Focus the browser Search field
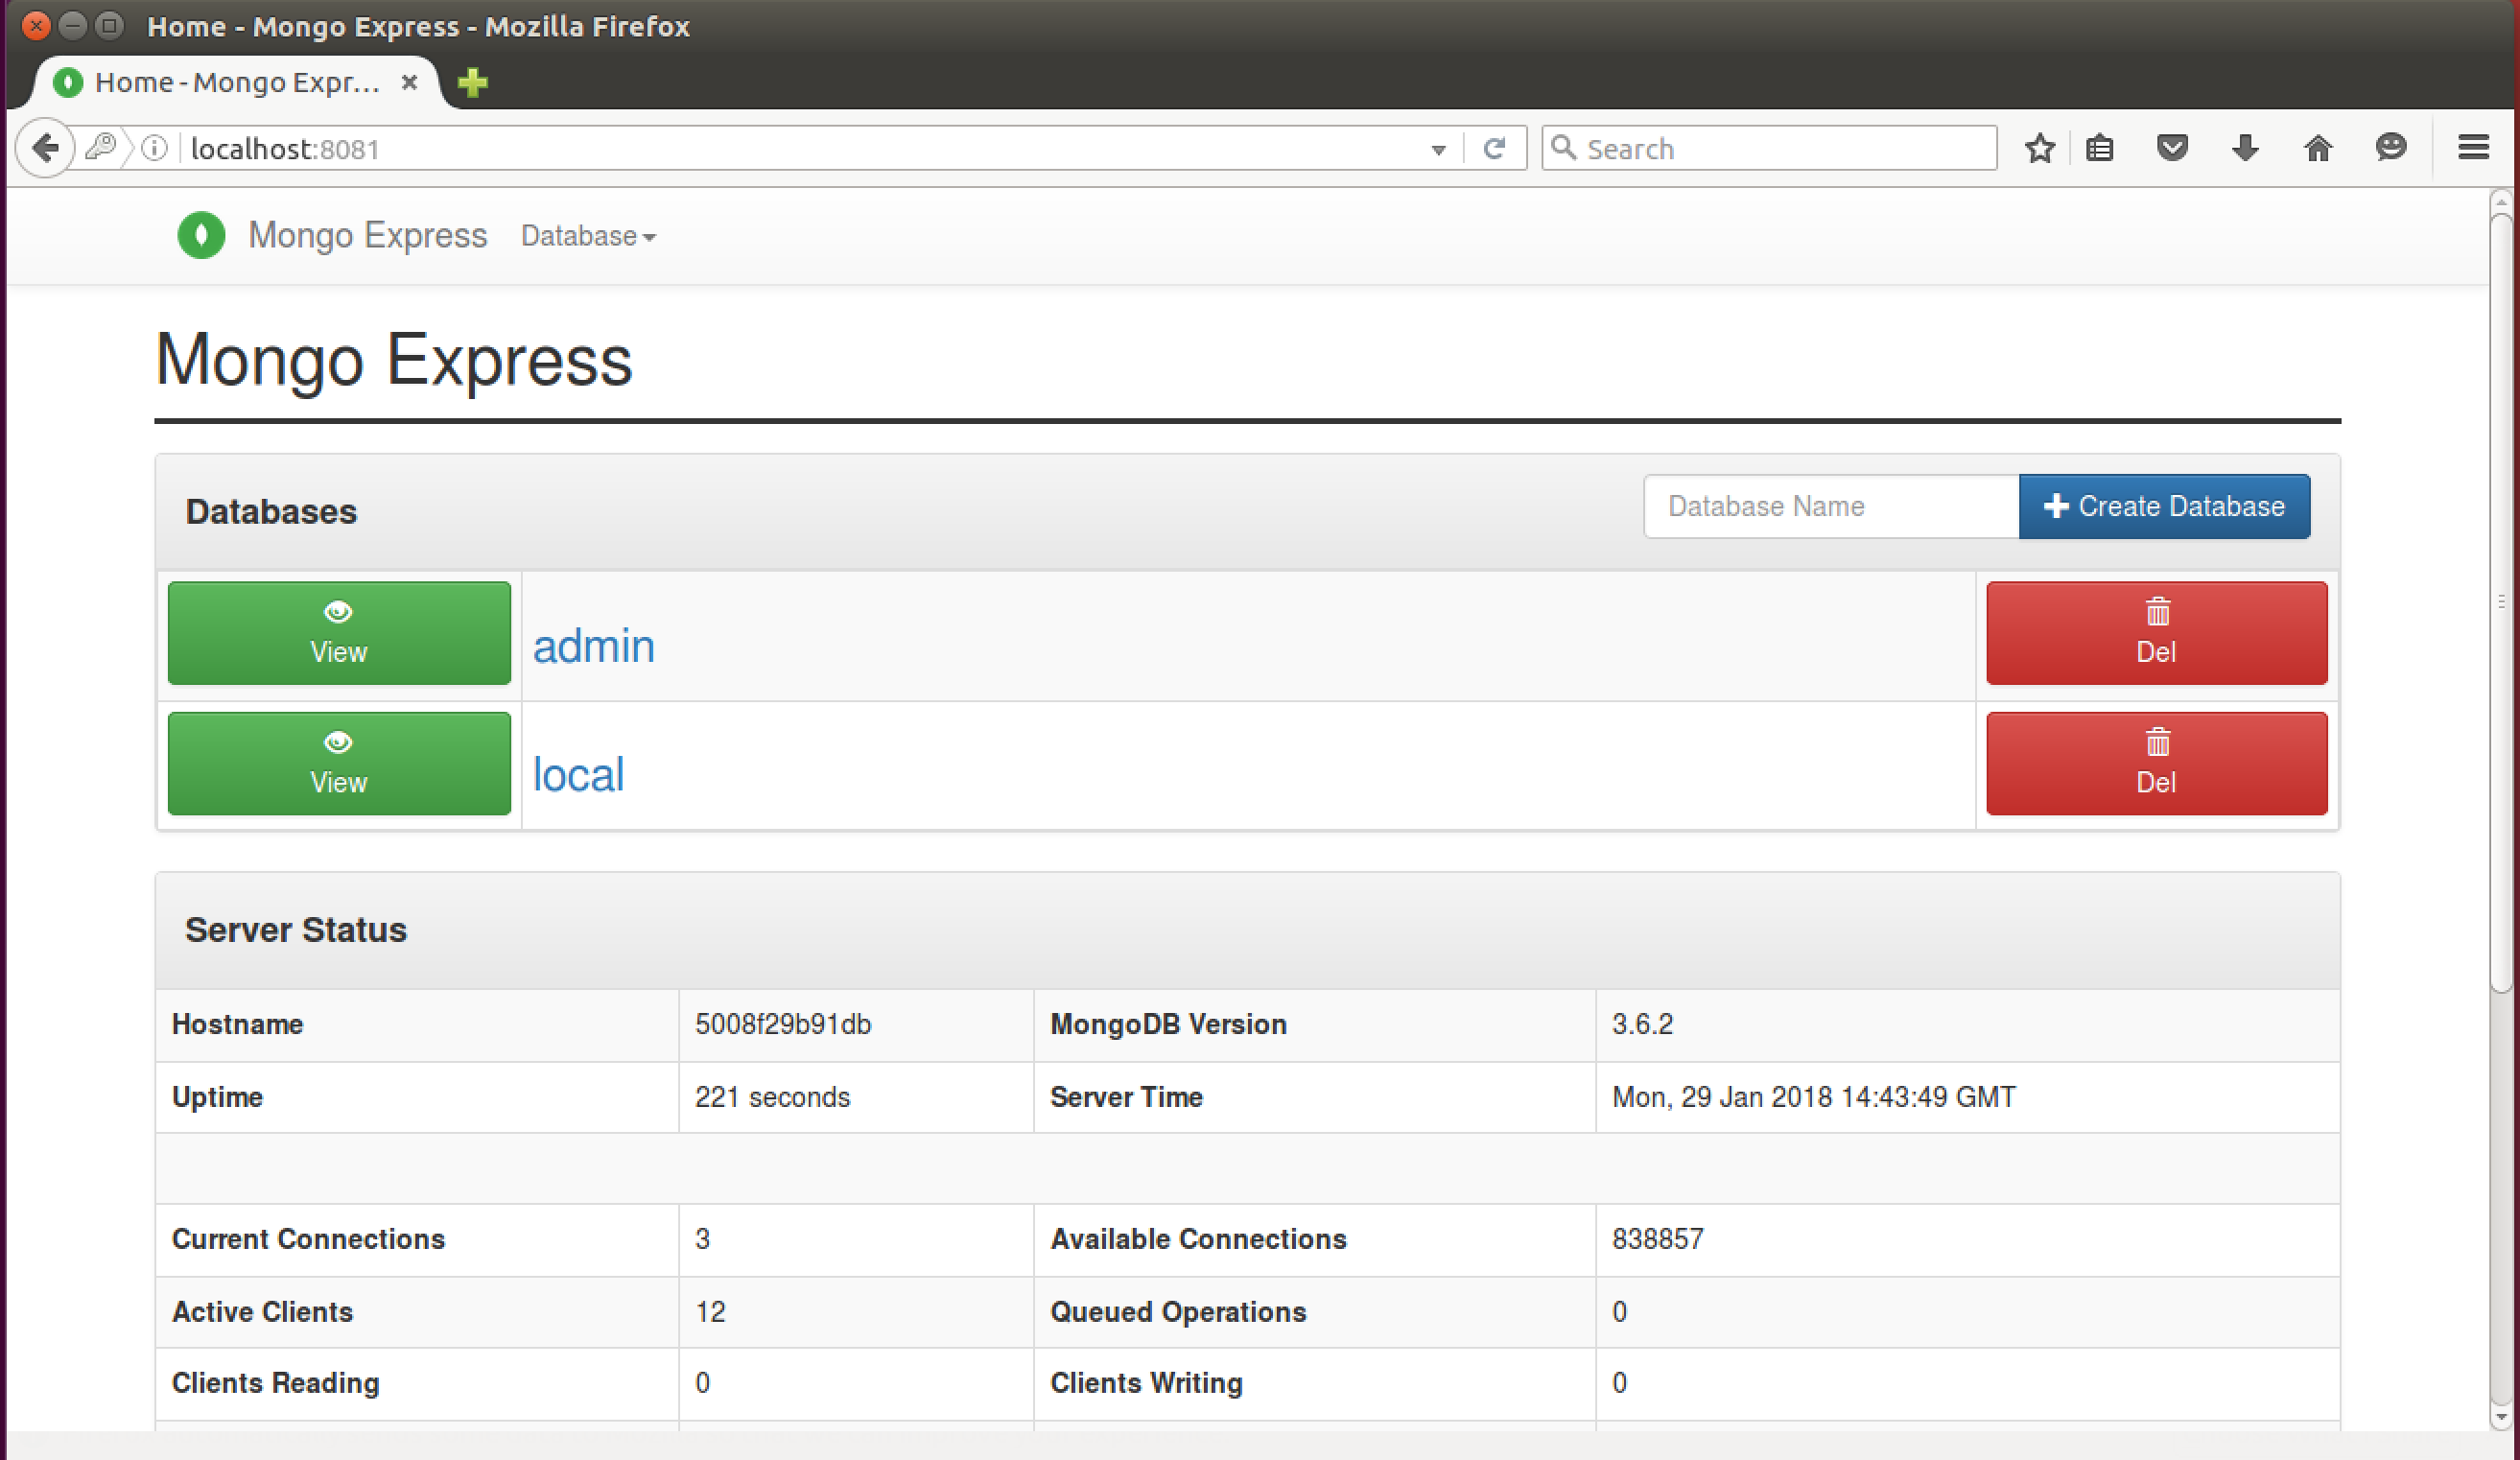2520x1460 pixels. 1769,148
